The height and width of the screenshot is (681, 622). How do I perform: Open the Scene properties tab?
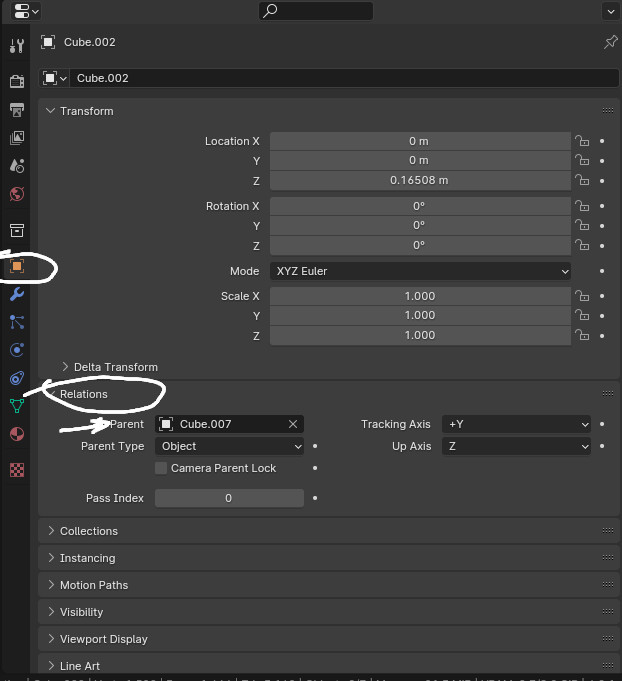[17, 165]
